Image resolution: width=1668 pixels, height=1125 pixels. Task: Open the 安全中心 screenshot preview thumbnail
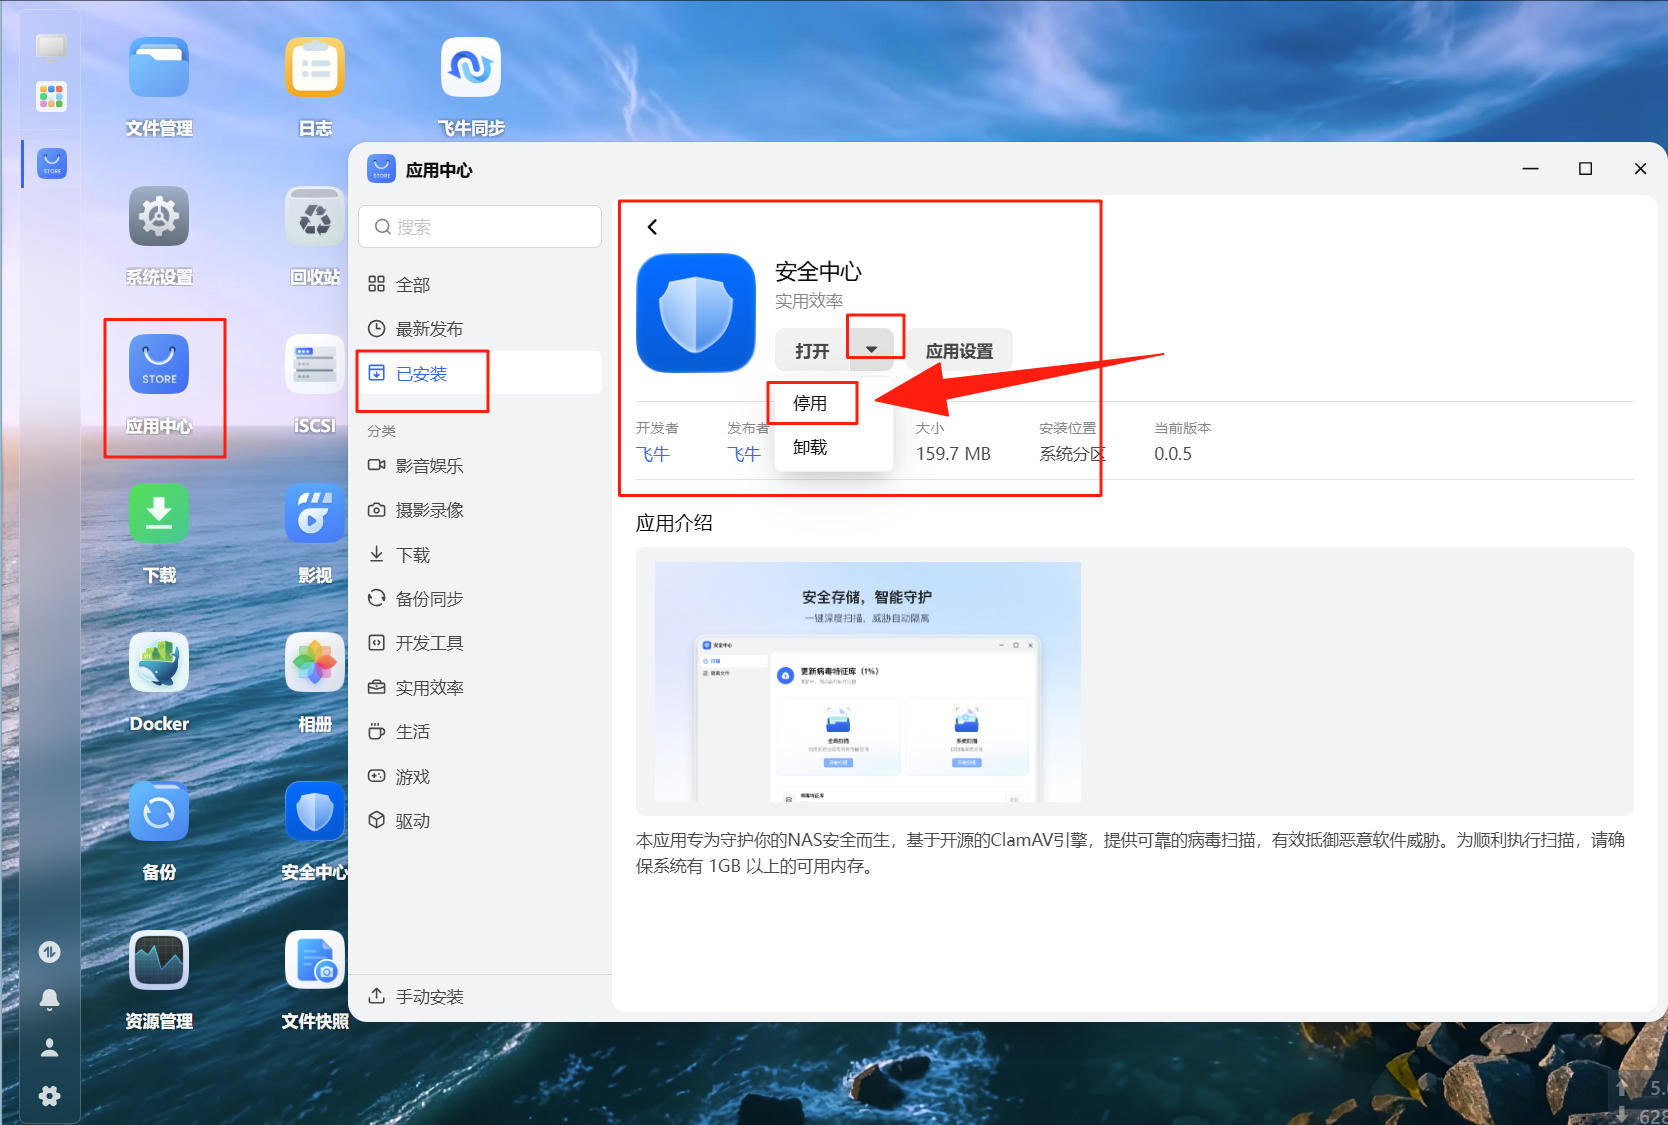(868, 682)
